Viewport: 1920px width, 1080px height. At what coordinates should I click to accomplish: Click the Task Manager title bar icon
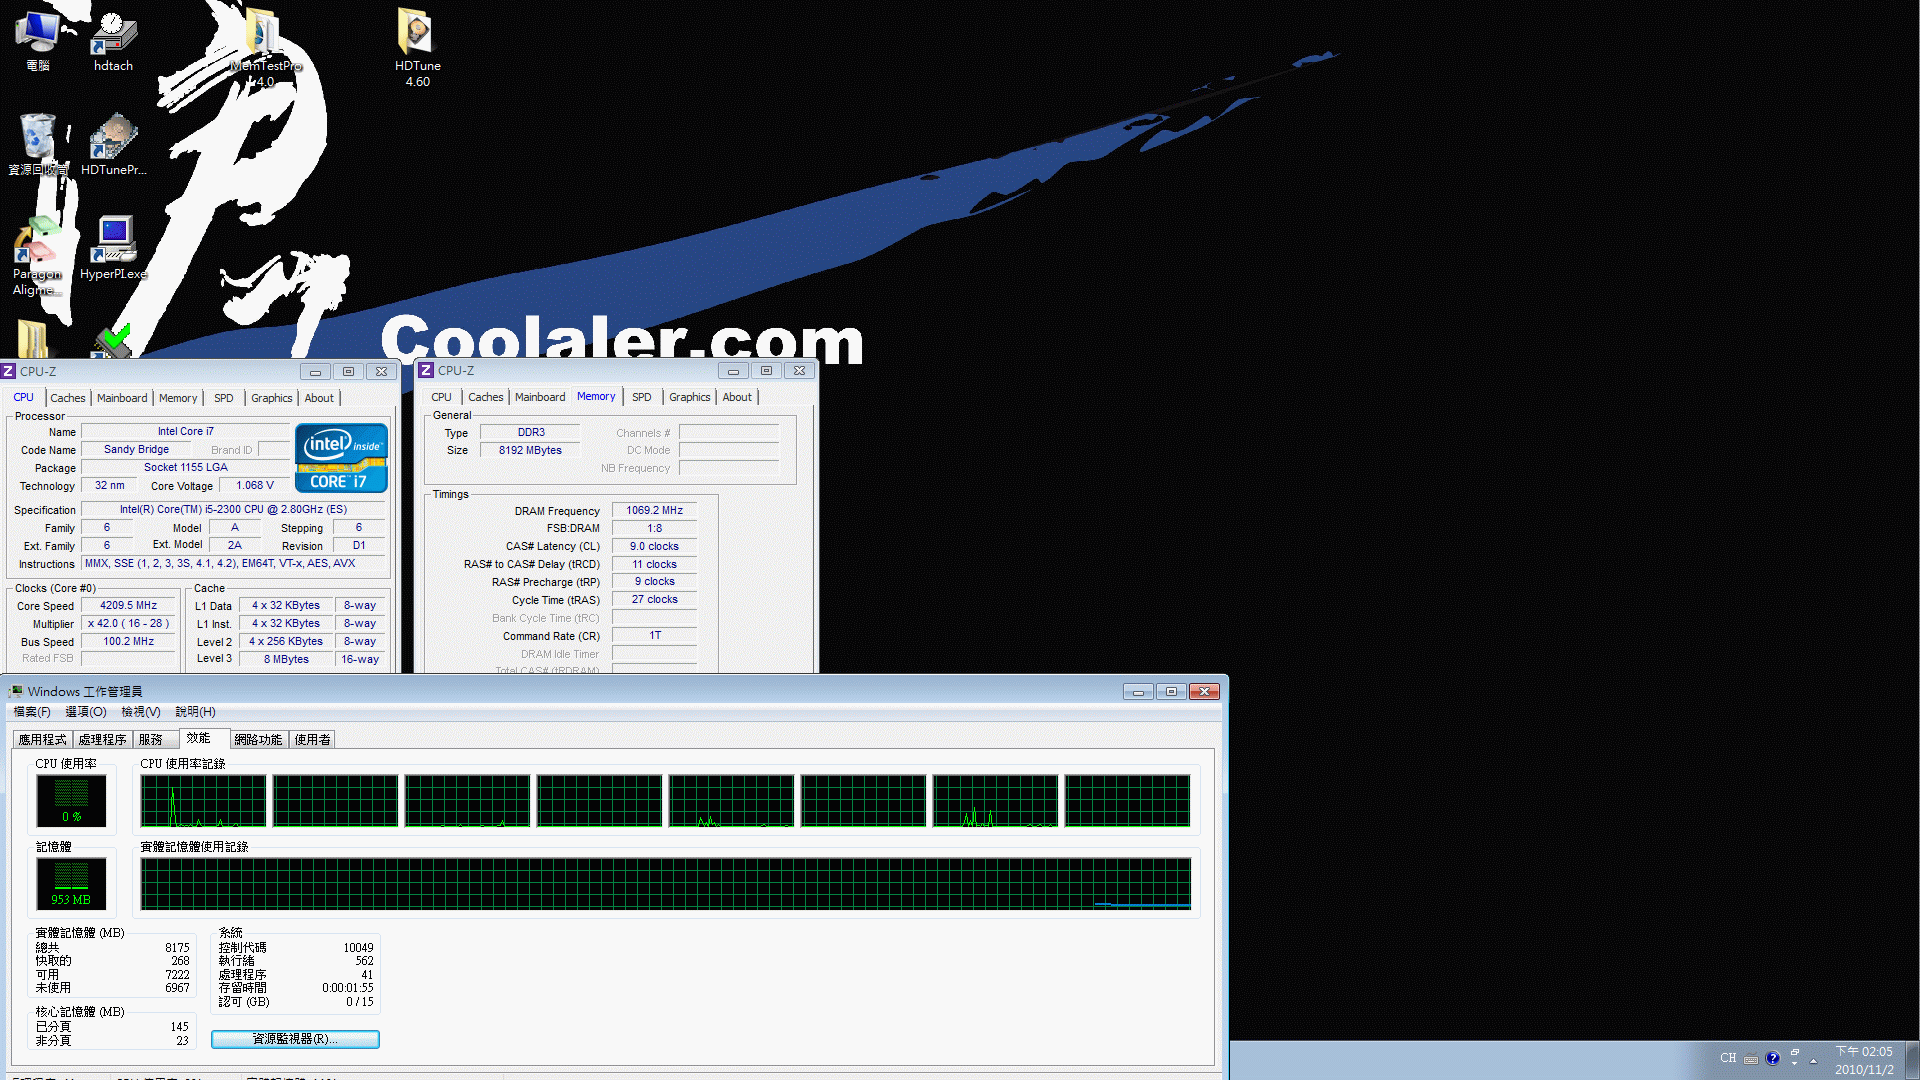[x=16, y=691]
